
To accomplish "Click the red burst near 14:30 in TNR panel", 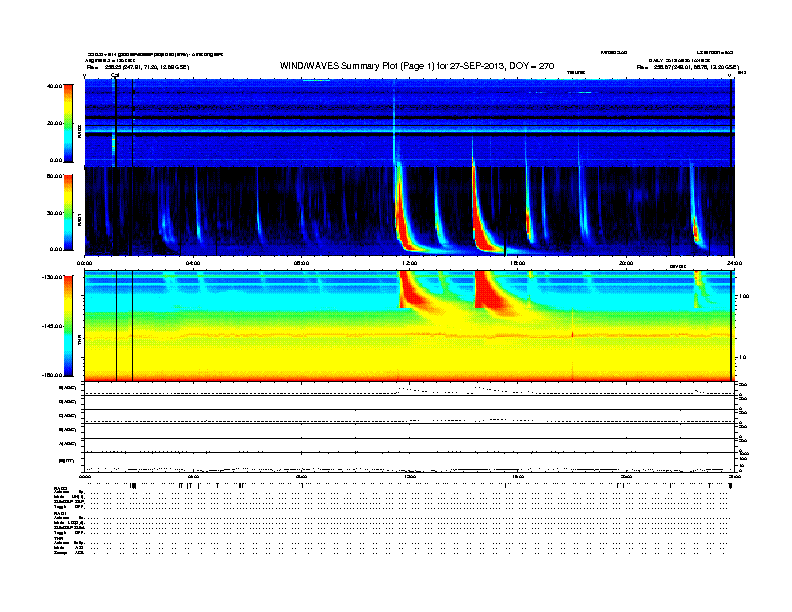I will click(x=487, y=289).
